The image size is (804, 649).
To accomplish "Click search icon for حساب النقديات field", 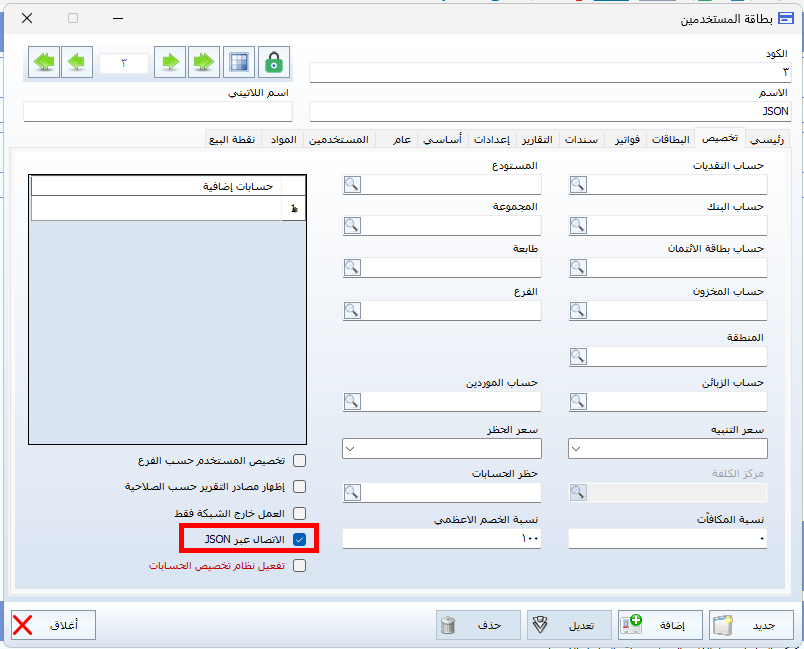I will point(578,184).
